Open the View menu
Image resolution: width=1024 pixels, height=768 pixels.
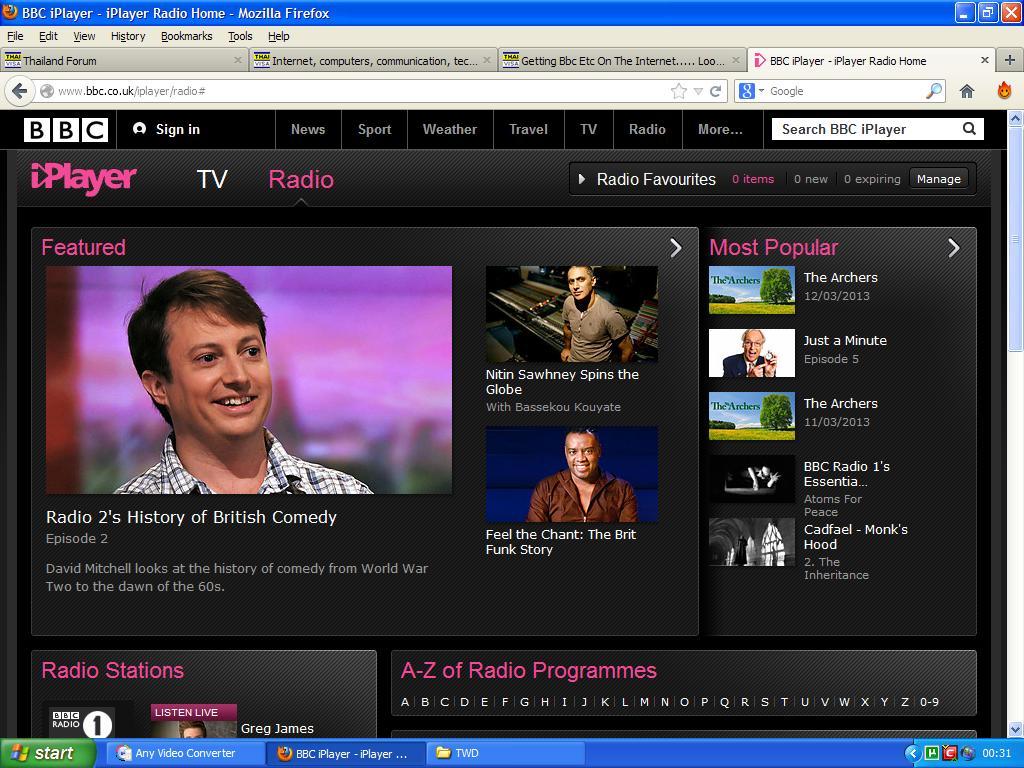point(84,36)
